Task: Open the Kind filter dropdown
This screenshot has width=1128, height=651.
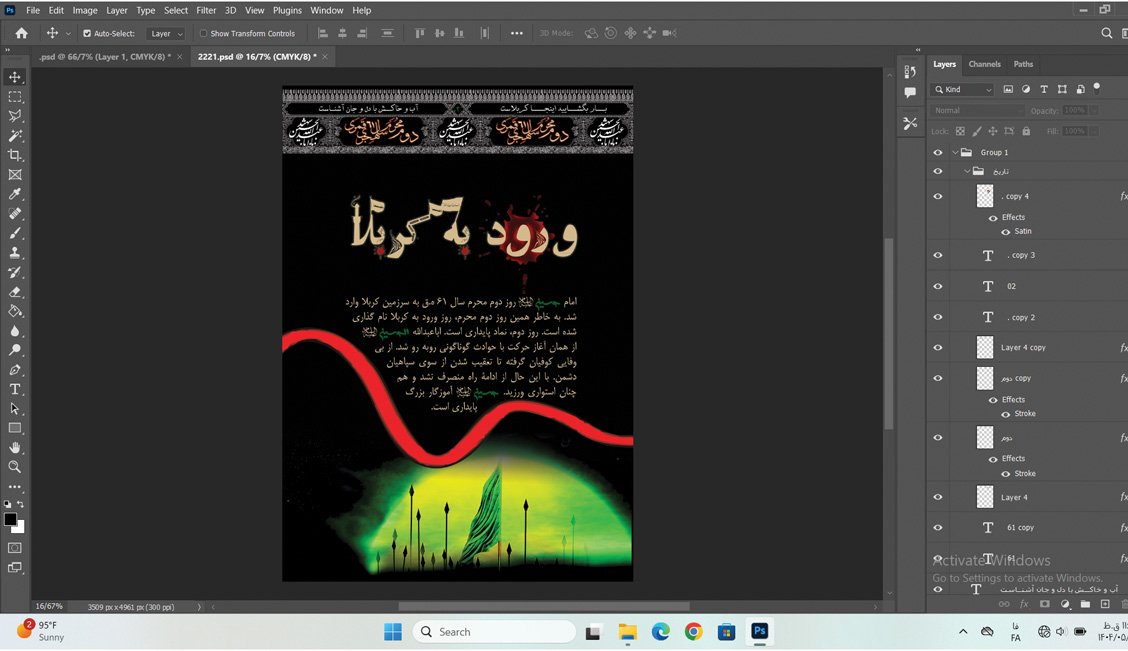Action: tap(963, 89)
